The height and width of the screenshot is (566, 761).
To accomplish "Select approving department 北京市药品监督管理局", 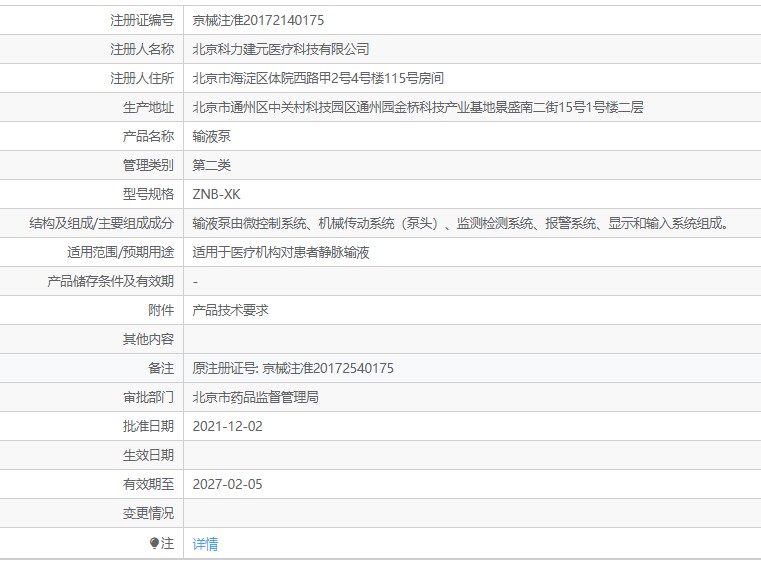I will (x=255, y=398).
